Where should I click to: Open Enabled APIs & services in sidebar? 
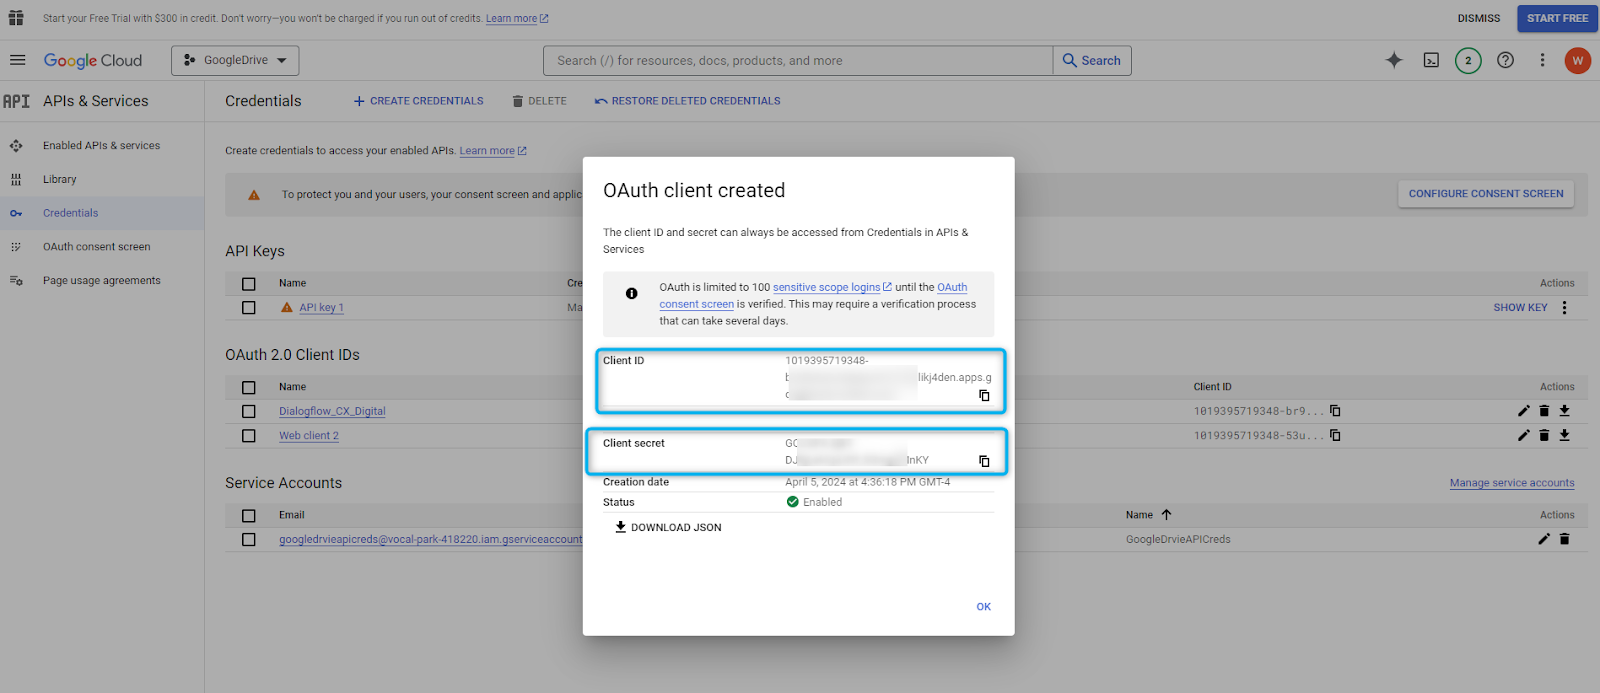tap(101, 146)
